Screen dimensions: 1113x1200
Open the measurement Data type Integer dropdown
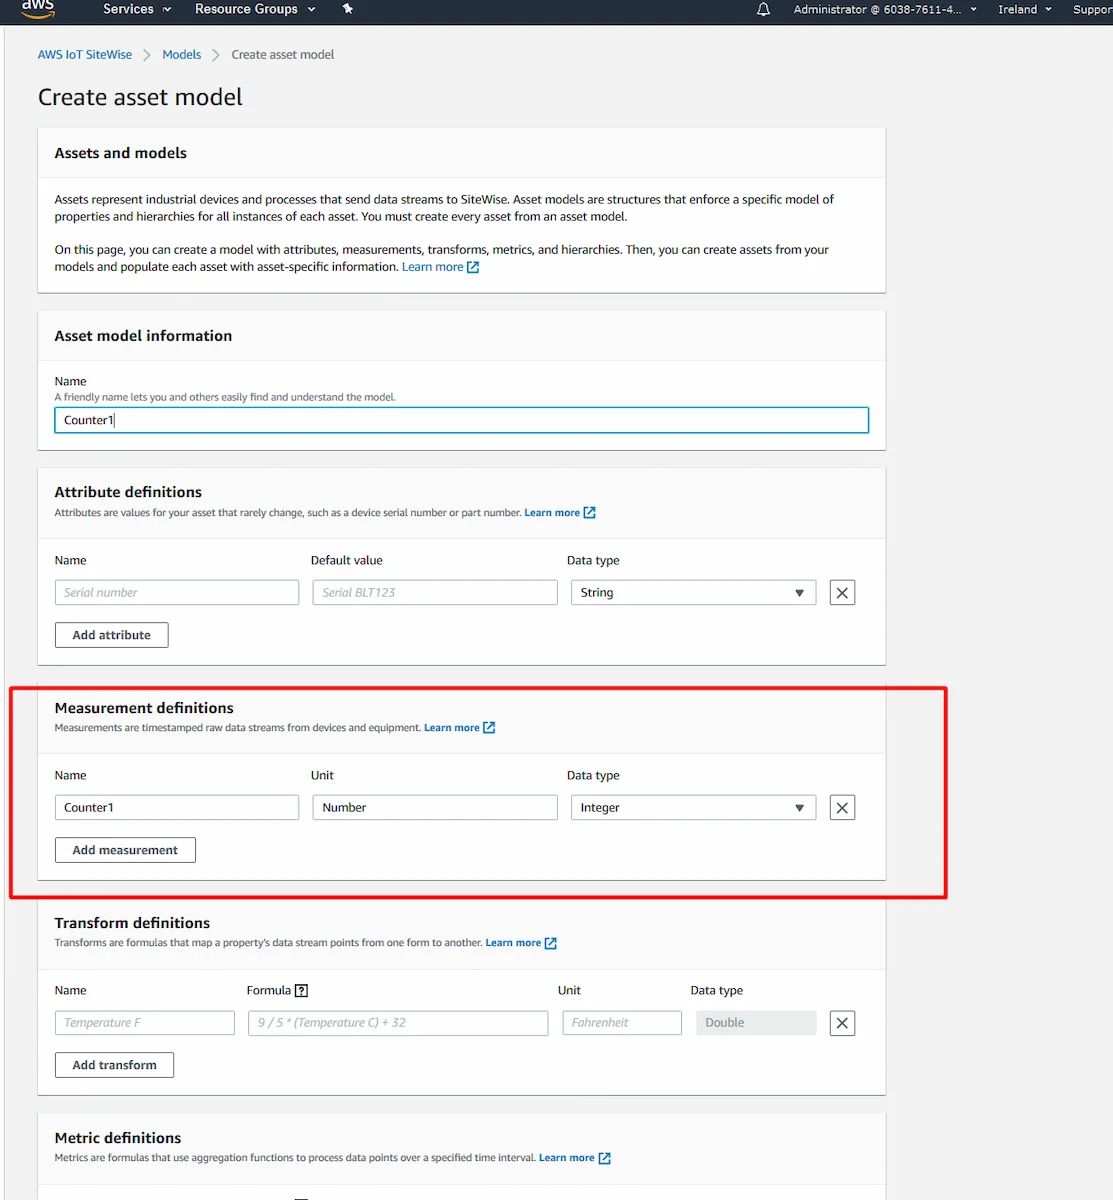(693, 808)
